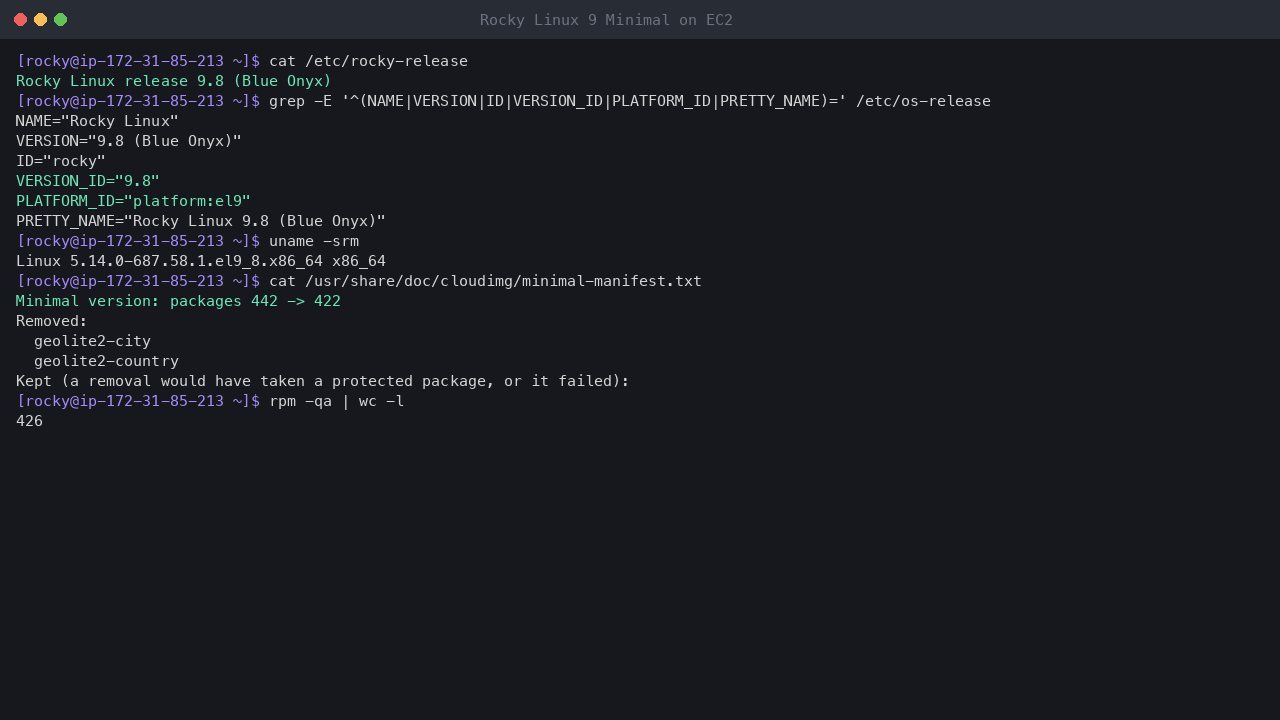Click the 'Kept (a removal would have taken...' line
Viewport: 1280px width, 720px height.
[x=323, y=381]
